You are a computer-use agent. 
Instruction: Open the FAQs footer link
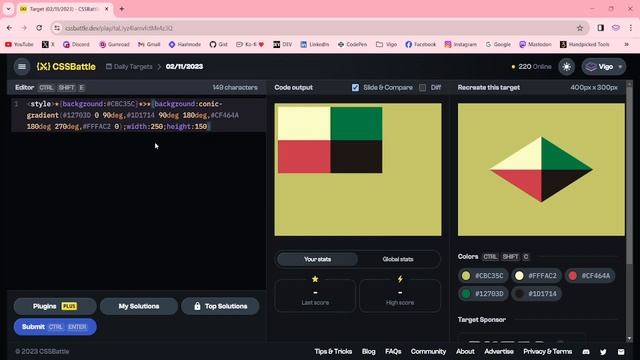pyautogui.click(x=393, y=351)
